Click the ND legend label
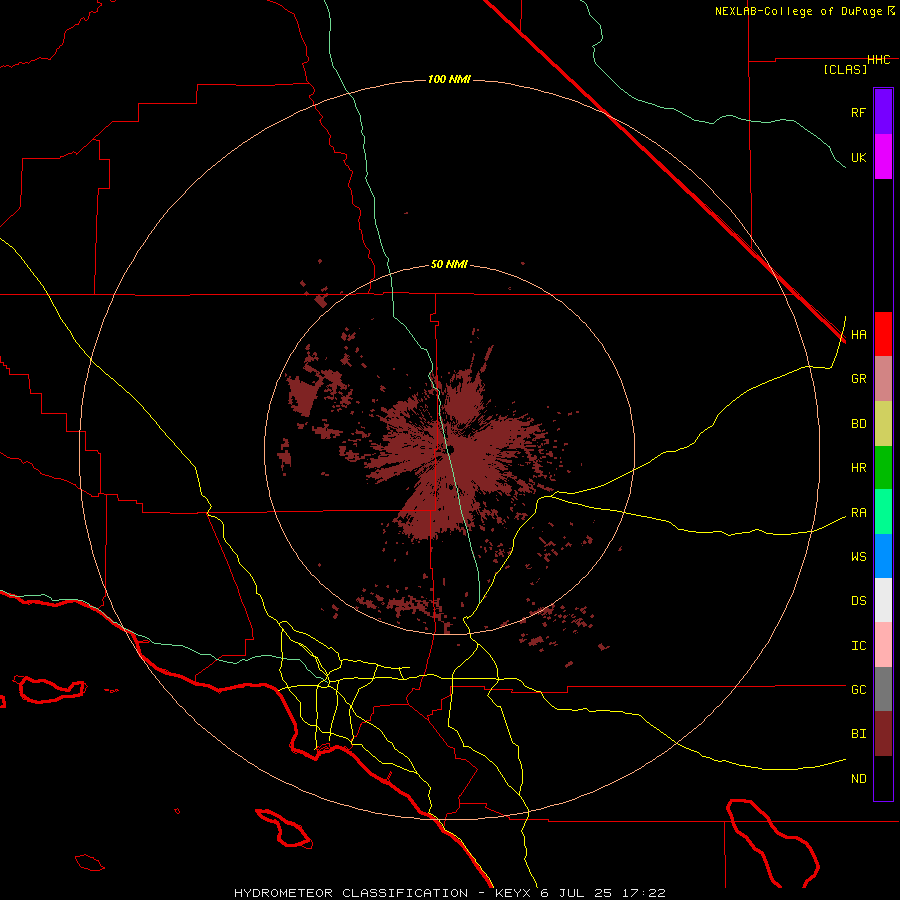Viewport: 900px width, 900px height. coord(858,779)
